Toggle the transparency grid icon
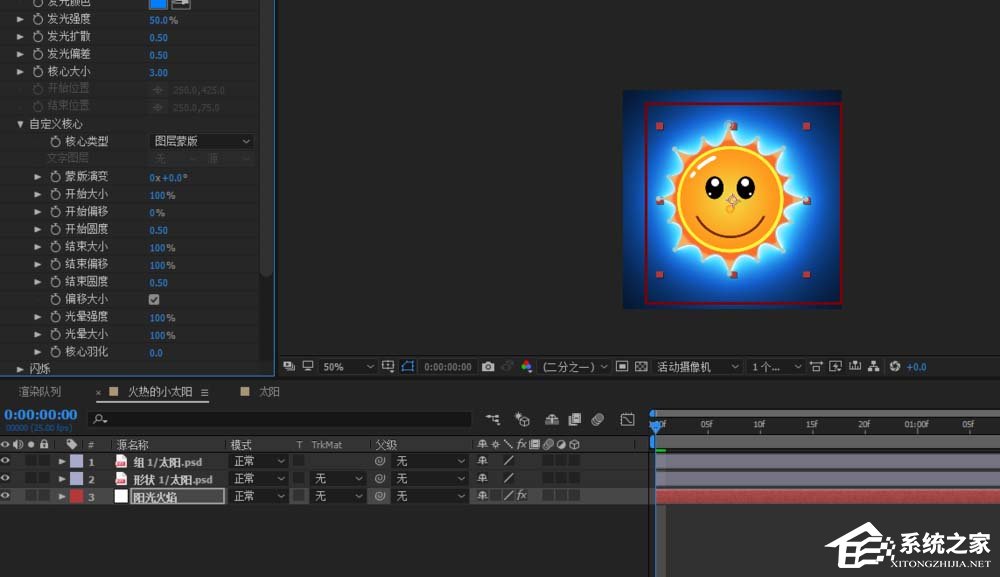 [x=641, y=367]
